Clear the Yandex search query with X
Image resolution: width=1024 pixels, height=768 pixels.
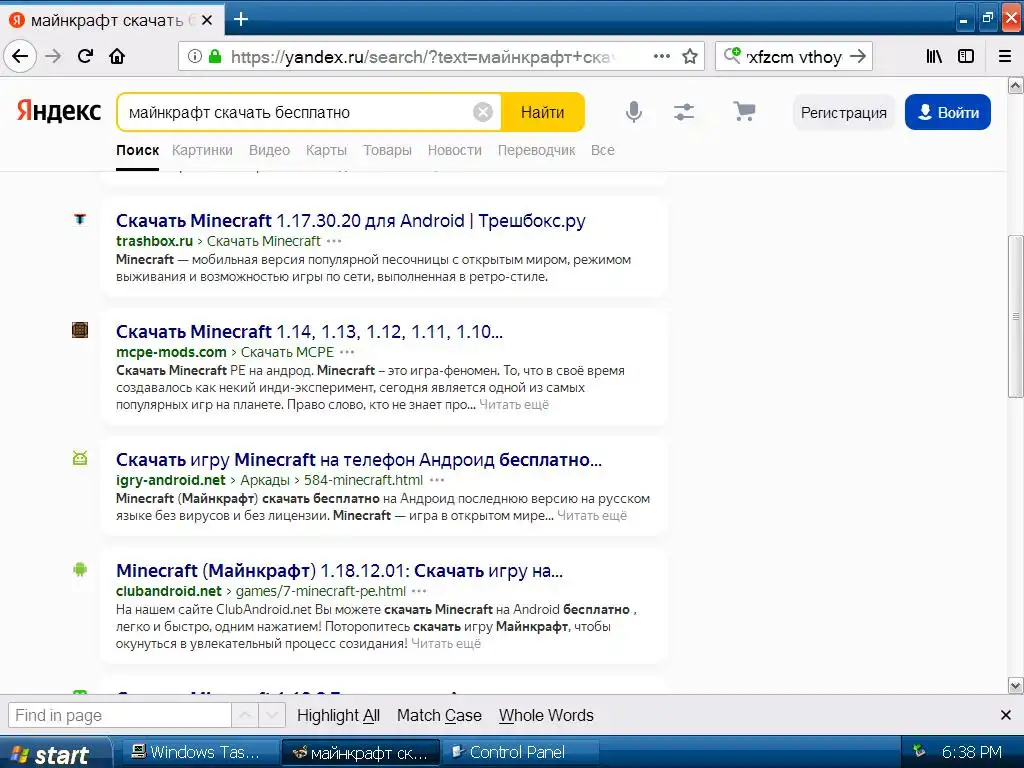483,112
